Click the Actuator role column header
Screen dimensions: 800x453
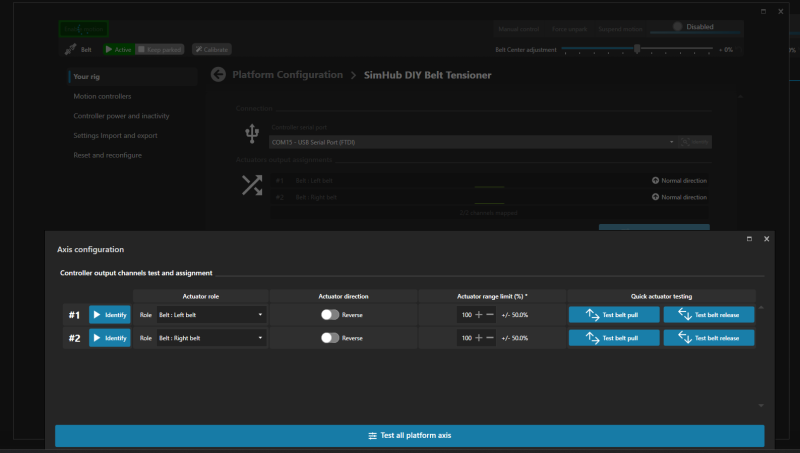click(x=201, y=296)
